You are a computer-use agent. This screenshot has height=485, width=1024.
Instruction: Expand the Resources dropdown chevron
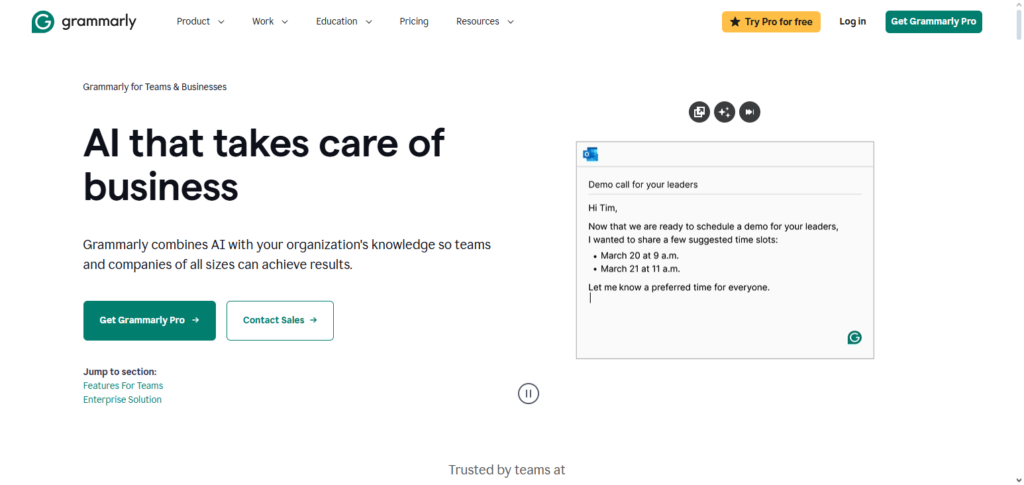click(510, 22)
